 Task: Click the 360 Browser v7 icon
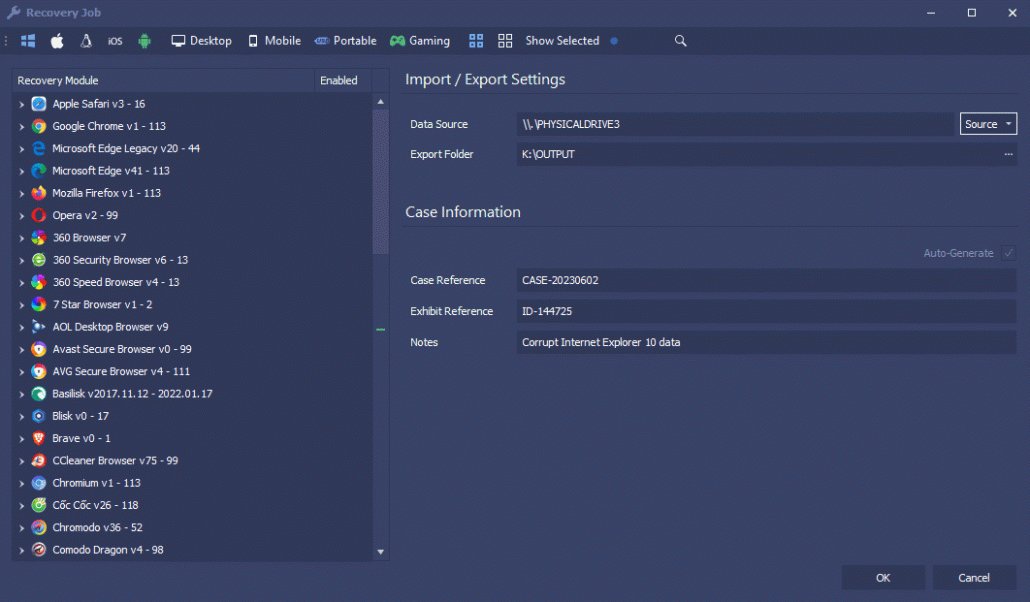coord(39,238)
